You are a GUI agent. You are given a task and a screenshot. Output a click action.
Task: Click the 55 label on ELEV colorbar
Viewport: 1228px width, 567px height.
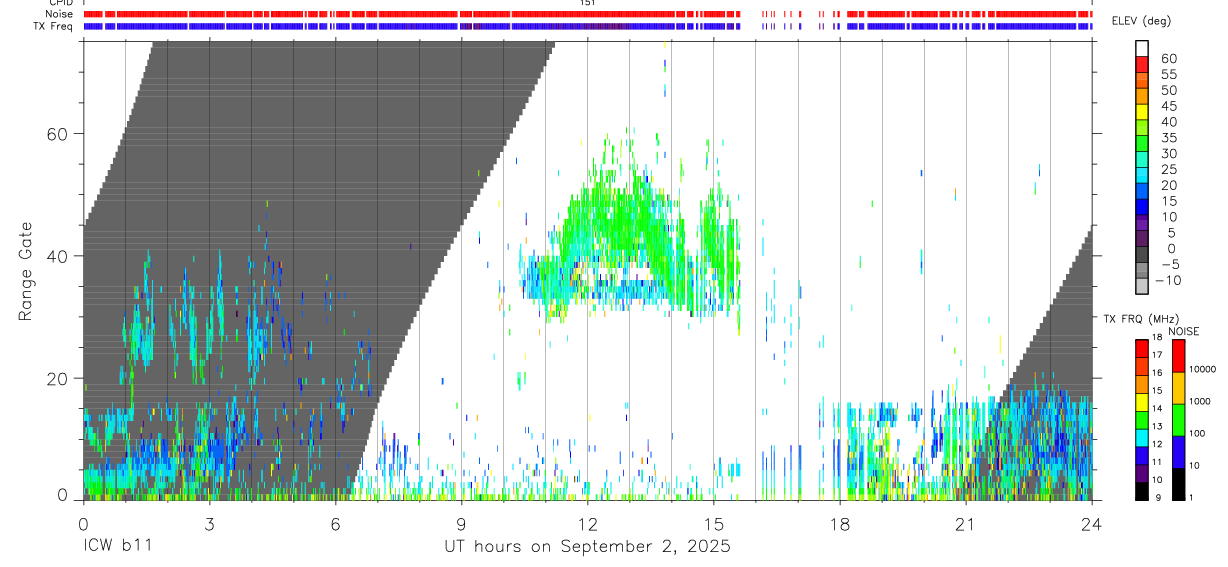[x=1169, y=74]
